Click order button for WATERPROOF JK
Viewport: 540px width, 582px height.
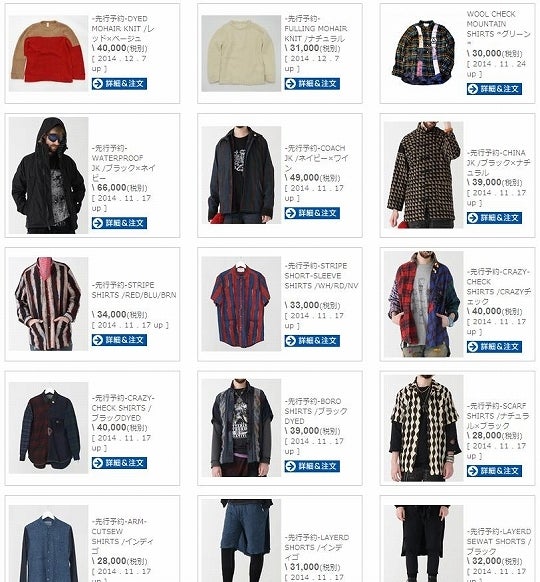pos(119,223)
